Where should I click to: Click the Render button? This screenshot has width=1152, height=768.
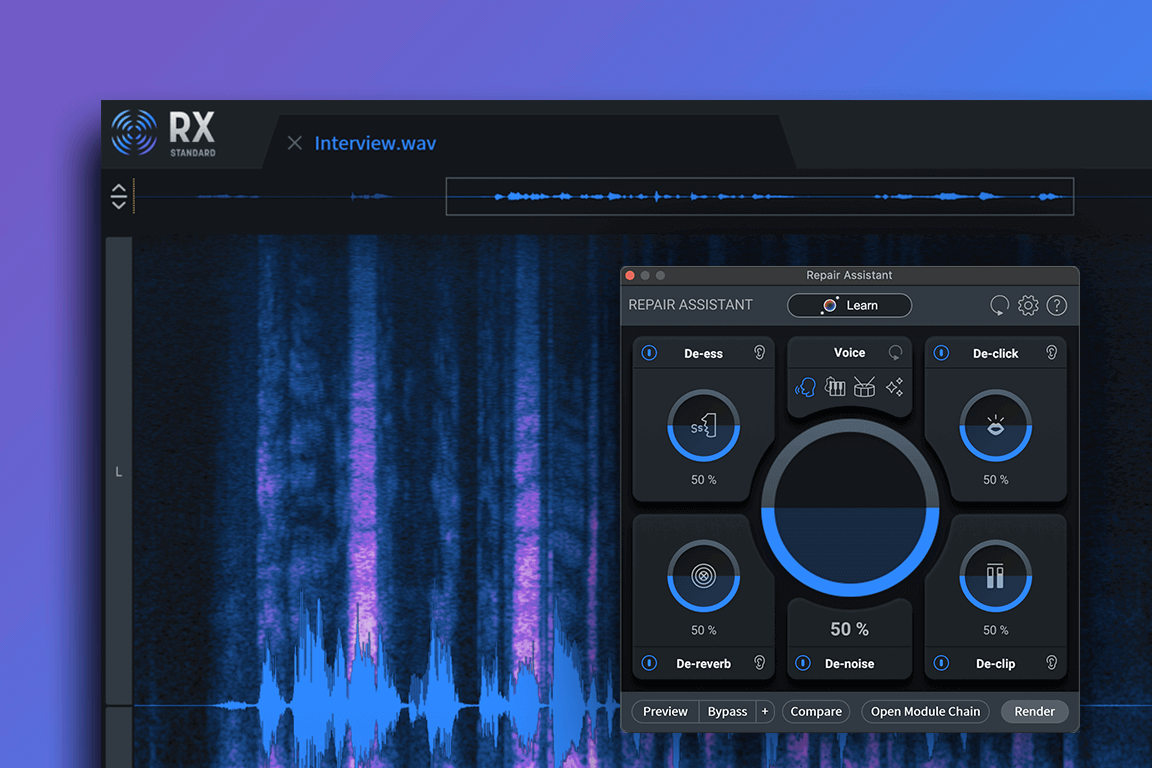coord(1034,711)
